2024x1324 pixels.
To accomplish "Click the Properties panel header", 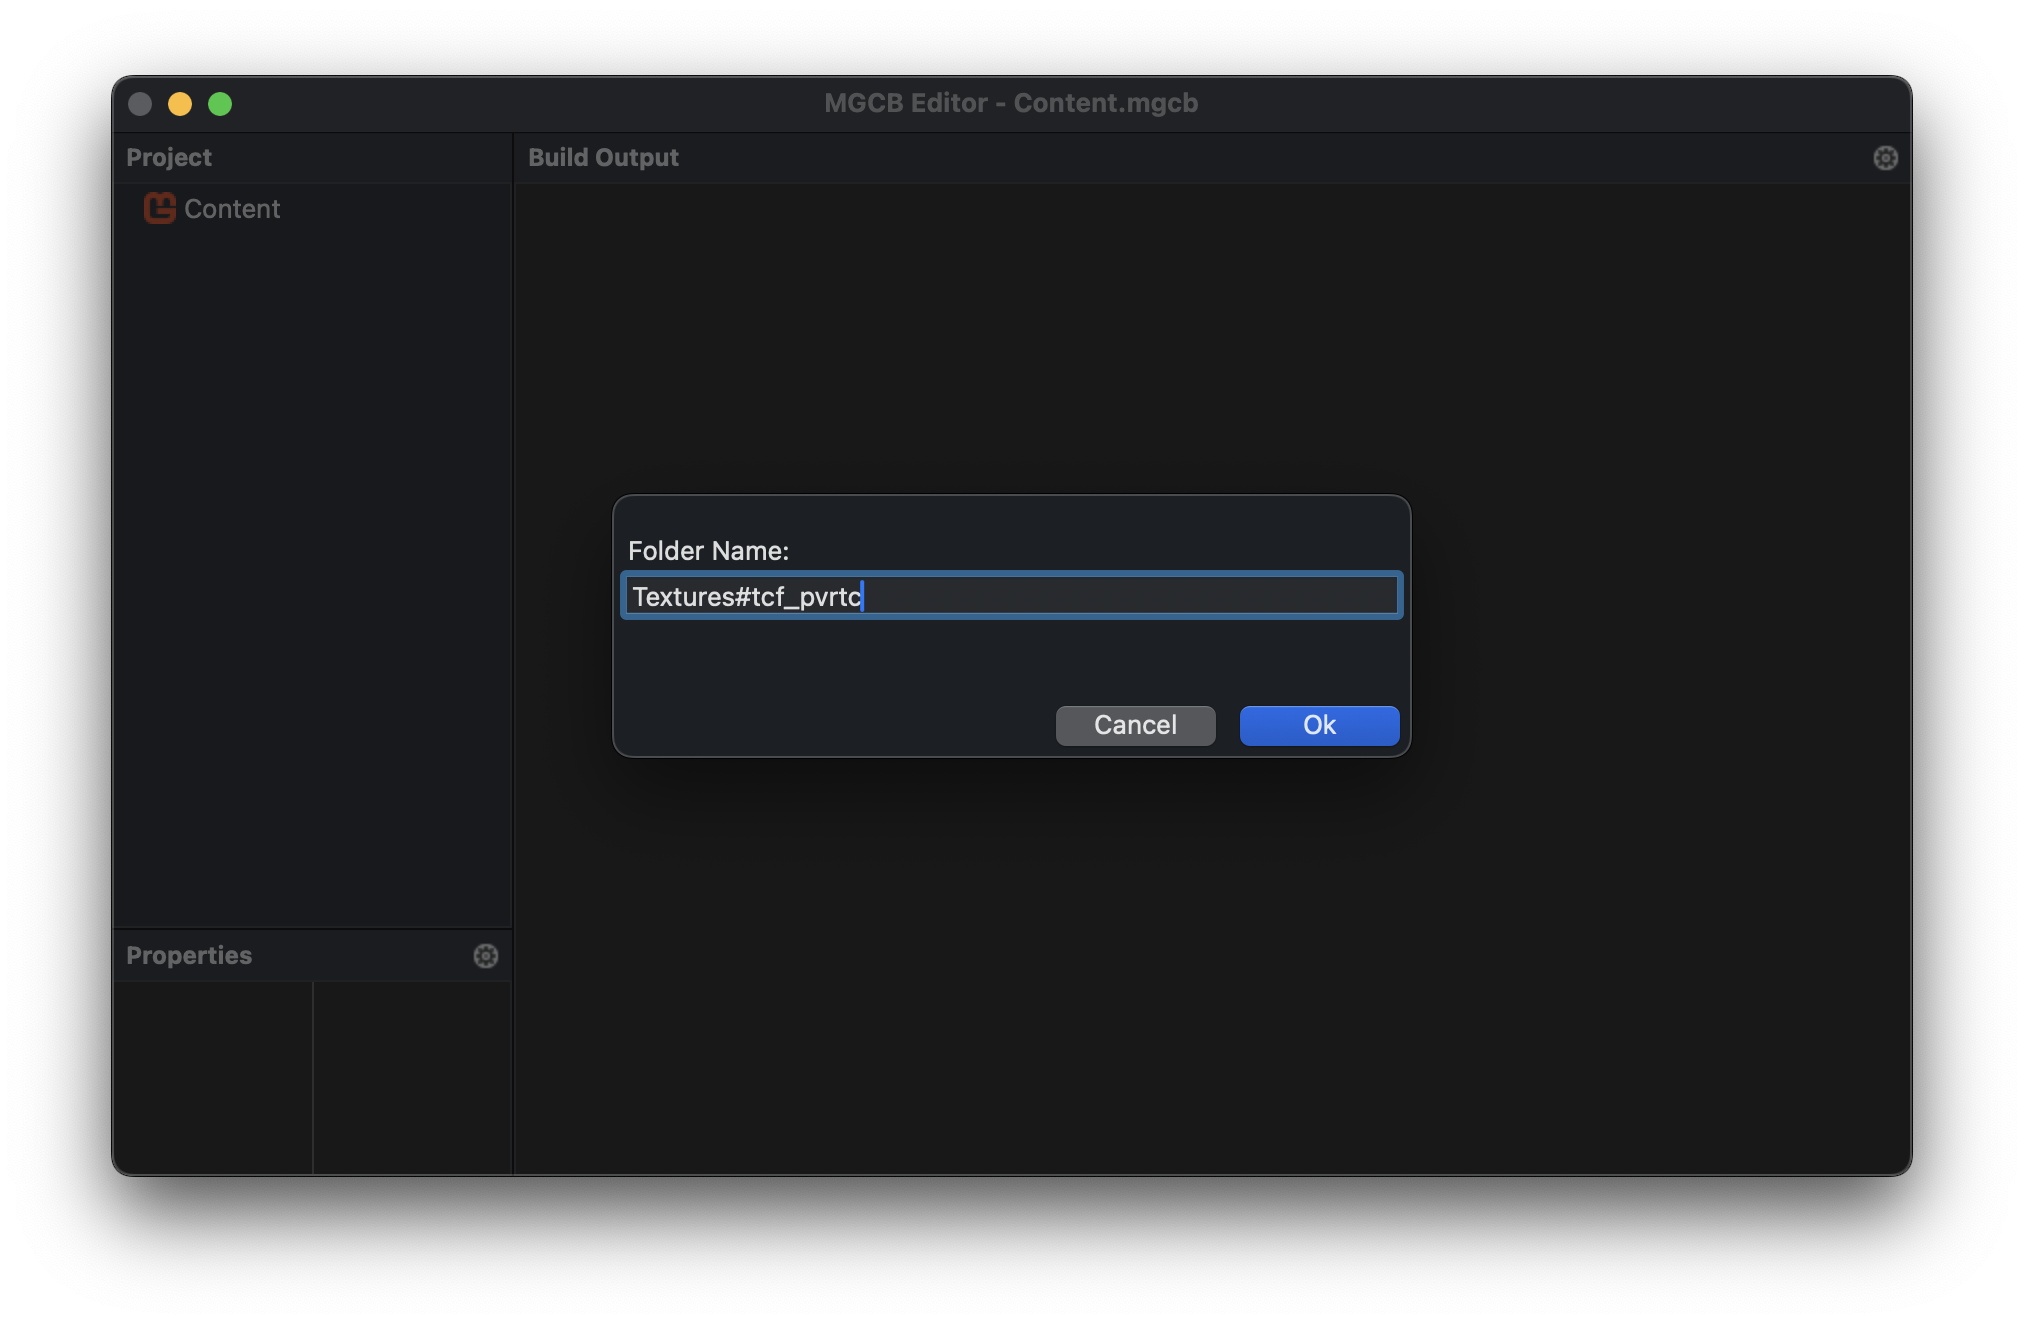I will click(x=188, y=956).
